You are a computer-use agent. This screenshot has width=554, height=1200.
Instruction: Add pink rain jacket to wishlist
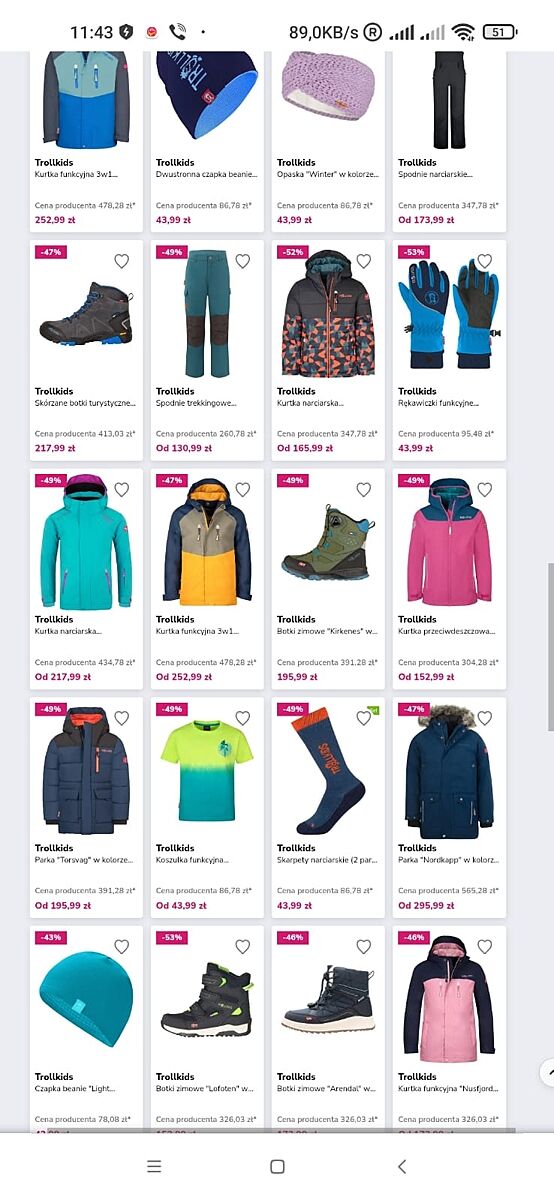[485, 490]
